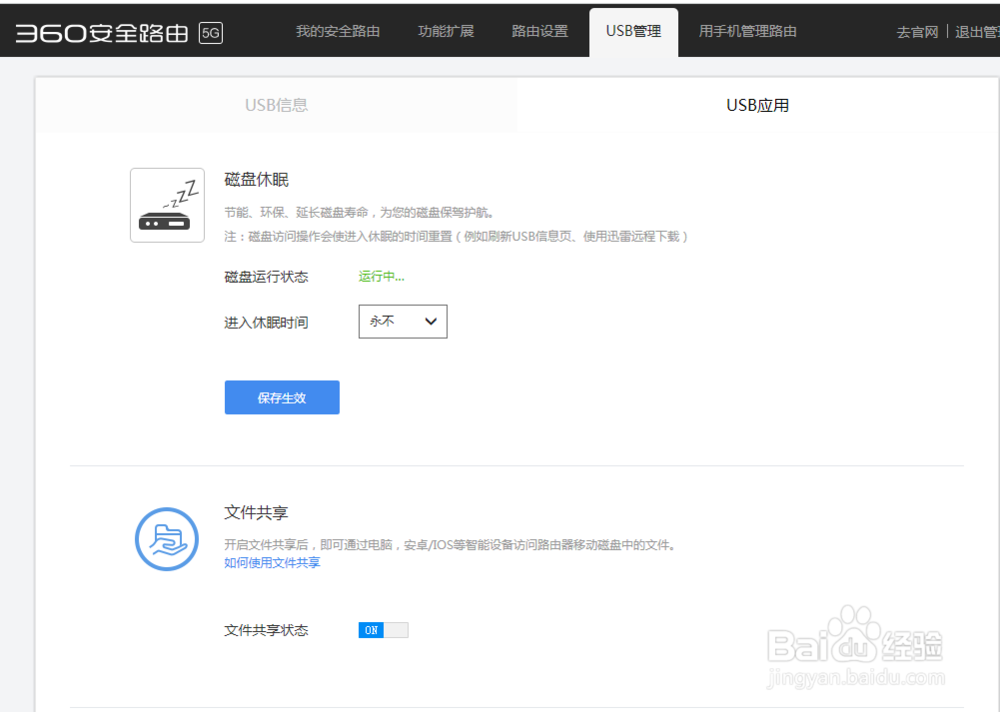Click the 360安全路由 logo
This screenshot has width=1000, height=712.
101,33
